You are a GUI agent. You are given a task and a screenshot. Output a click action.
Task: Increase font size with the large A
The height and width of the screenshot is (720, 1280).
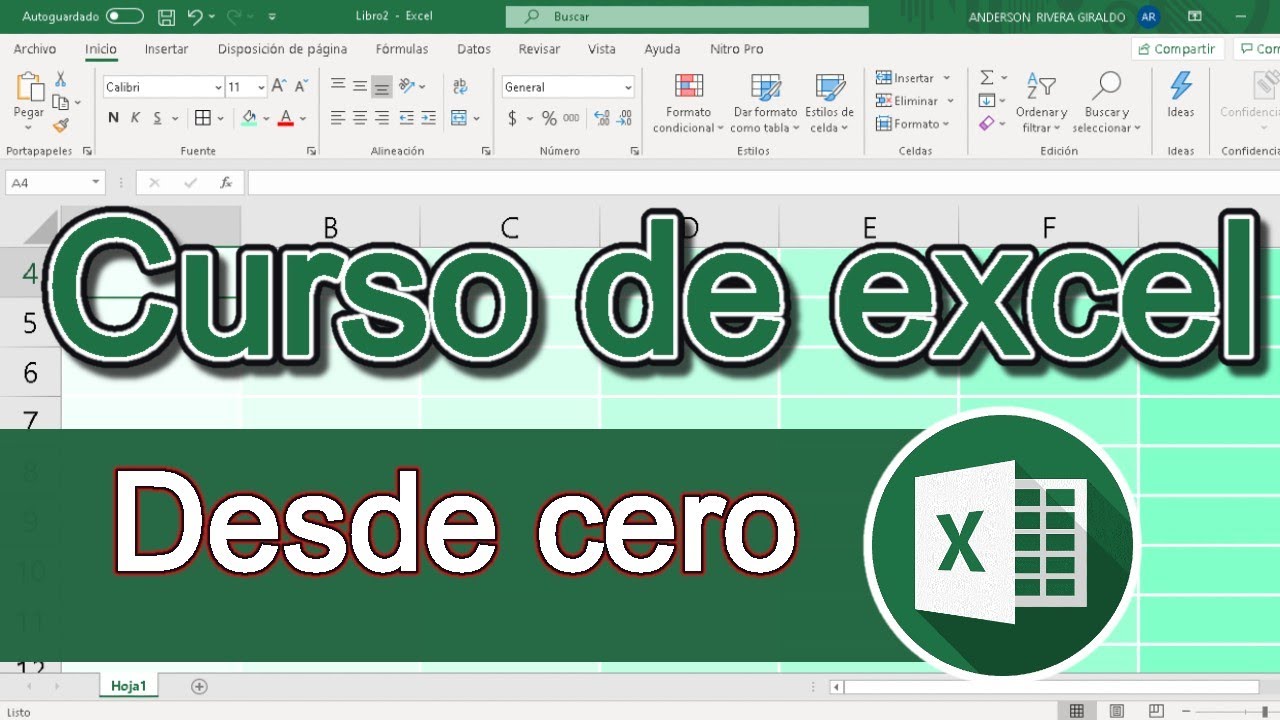[x=279, y=87]
